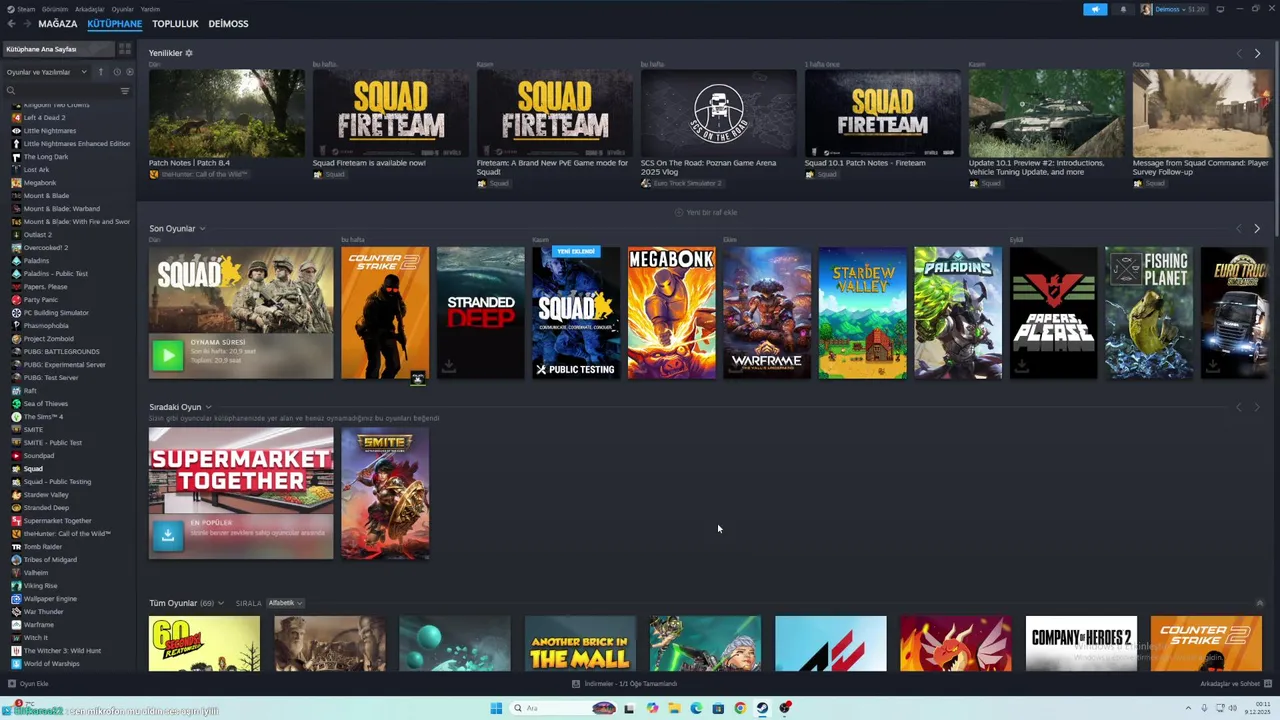Select Valheim in library list
The image size is (1280, 720).
(x=36, y=573)
